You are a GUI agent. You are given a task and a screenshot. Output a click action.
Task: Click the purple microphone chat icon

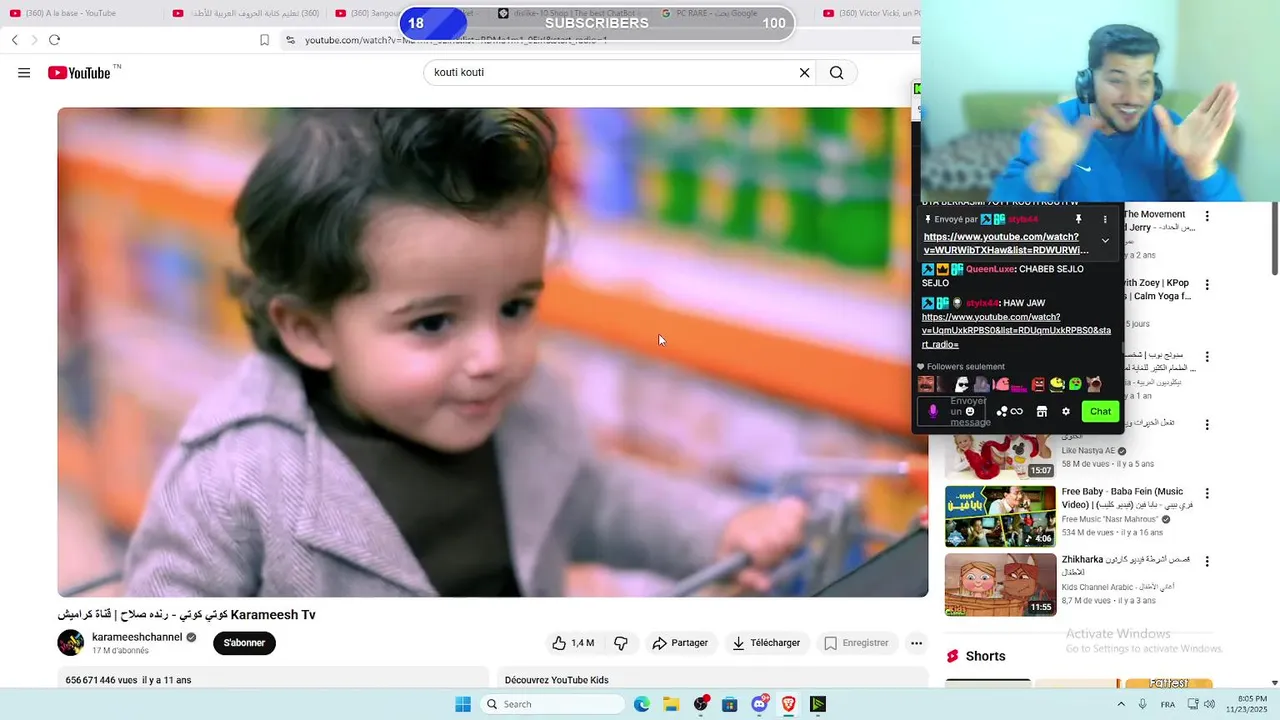click(934, 412)
